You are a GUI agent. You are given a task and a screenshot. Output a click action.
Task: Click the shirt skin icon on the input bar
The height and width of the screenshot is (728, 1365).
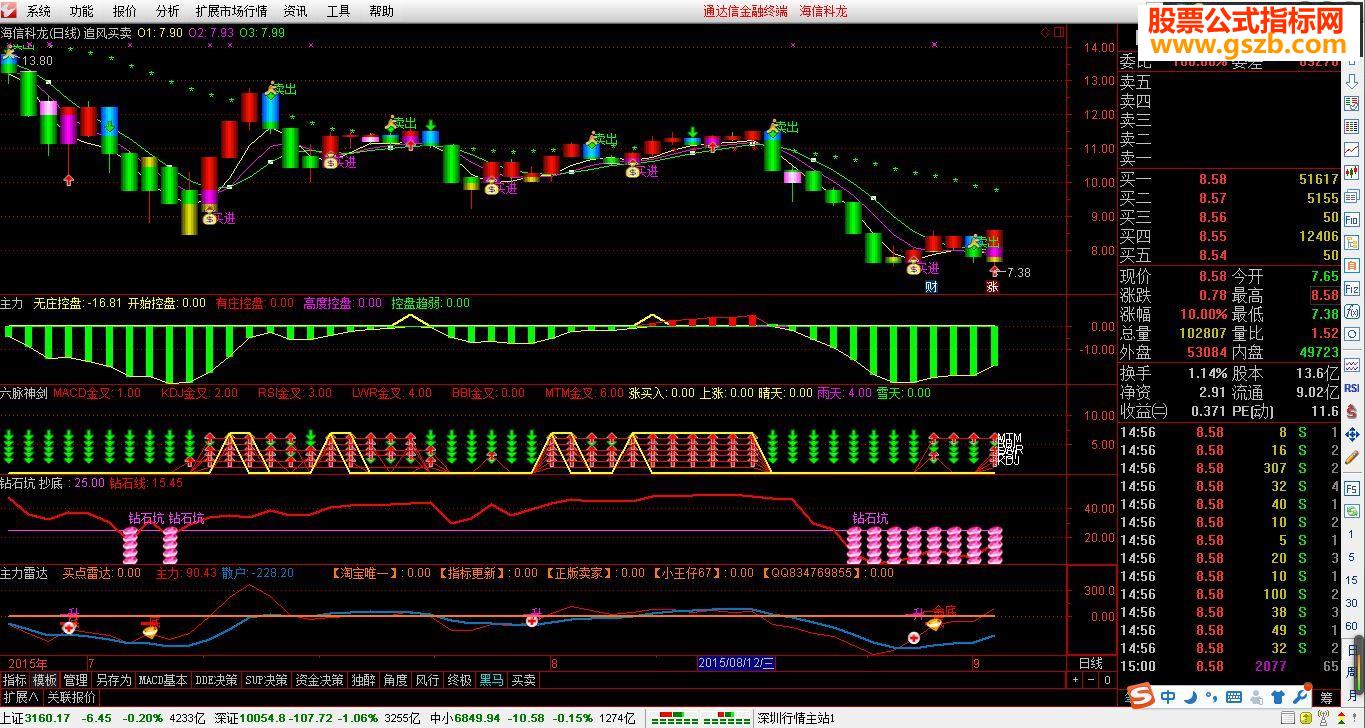[x=1278, y=696]
